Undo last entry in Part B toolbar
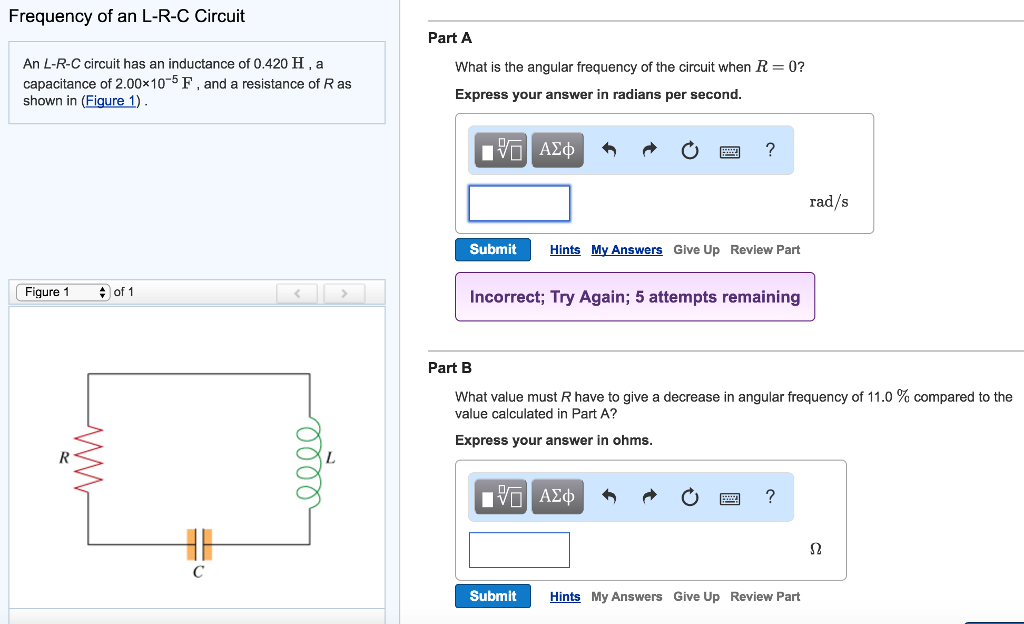The image size is (1024, 624). pos(609,497)
